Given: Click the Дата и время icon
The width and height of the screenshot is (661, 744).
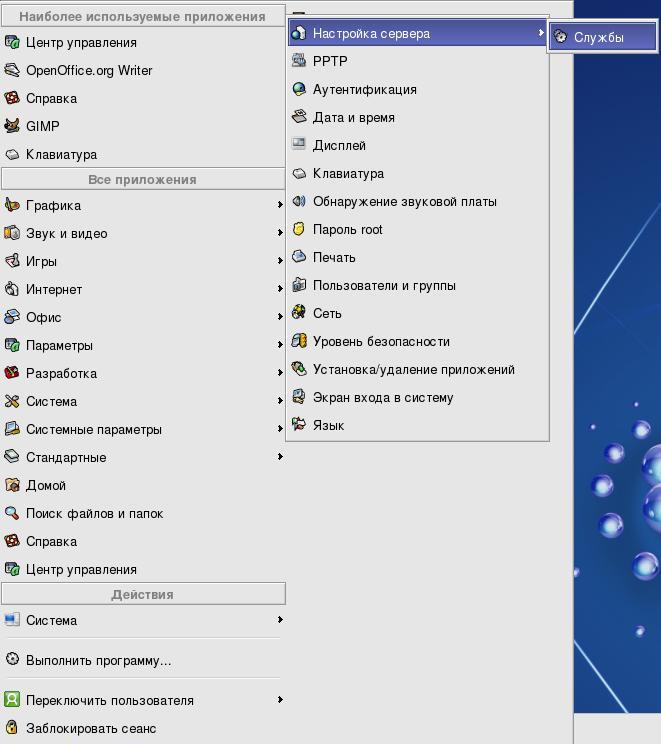Looking at the screenshot, I should pos(299,117).
